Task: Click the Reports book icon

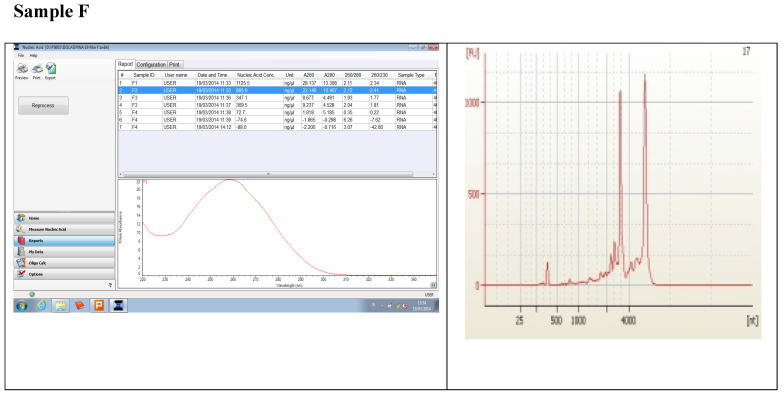Action: pos(20,240)
